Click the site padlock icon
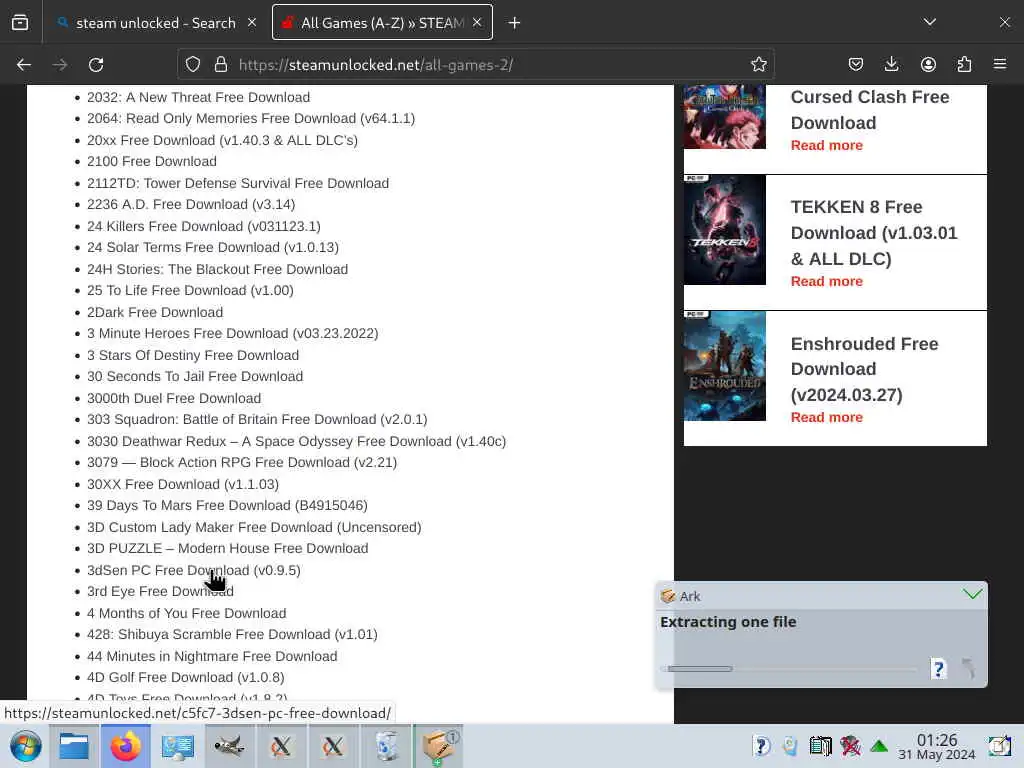Viewport: 1024px width, 768px height. [x=221, y=65]
